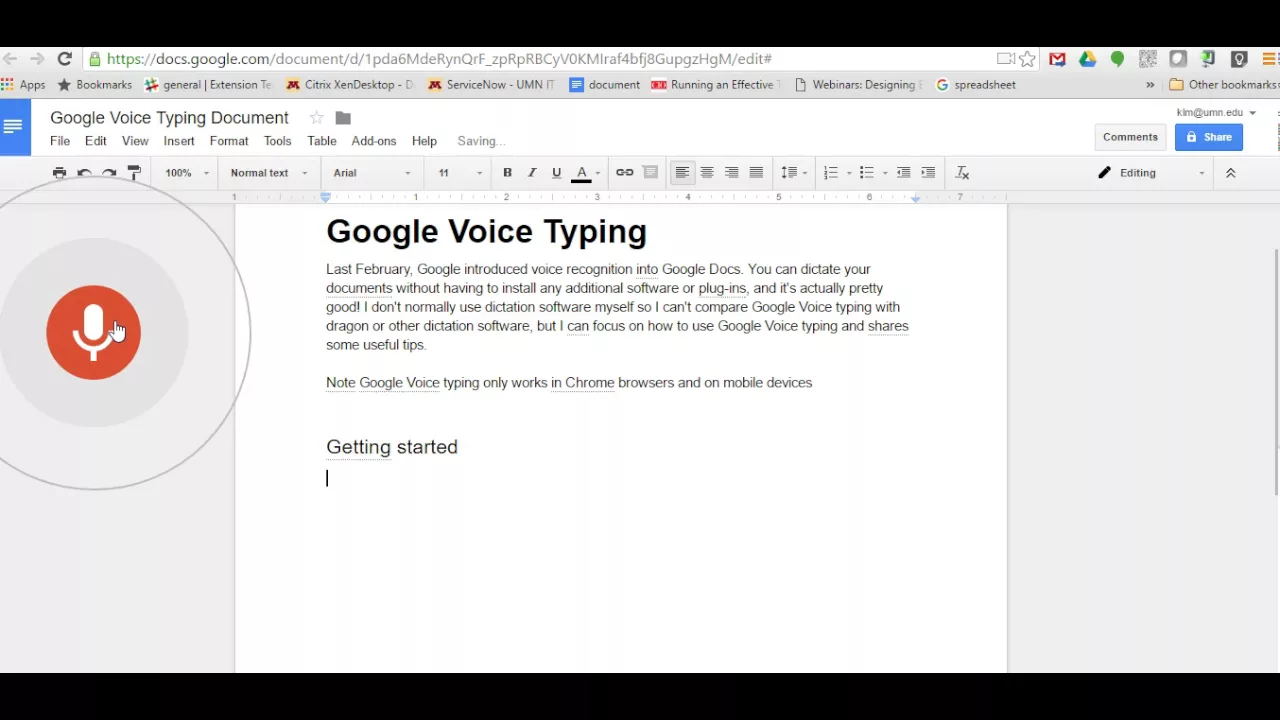Viewport: 1280px width, 720px height.
Task: Open the 100% zoom dropdown
Action: tap(187, 173)
